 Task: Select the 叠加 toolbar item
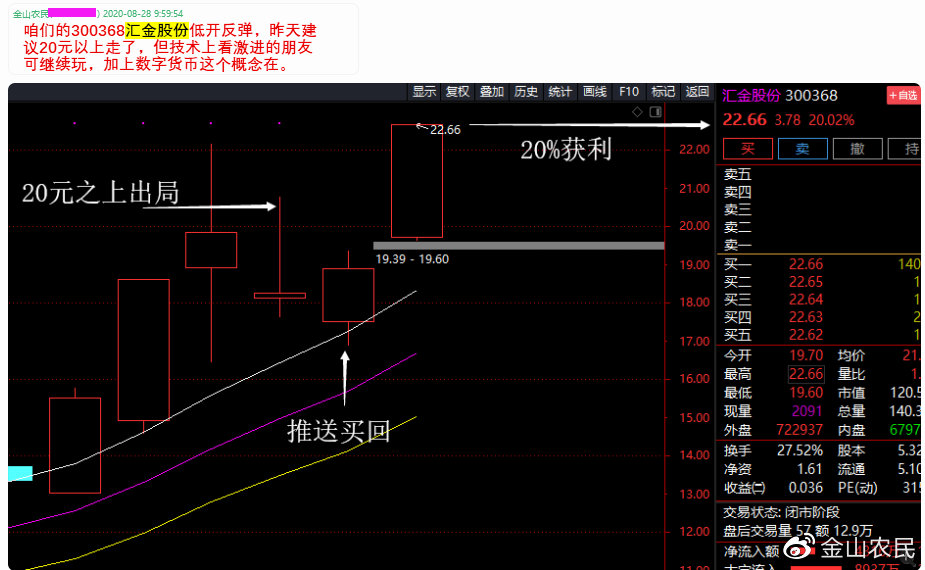point(492,92)
